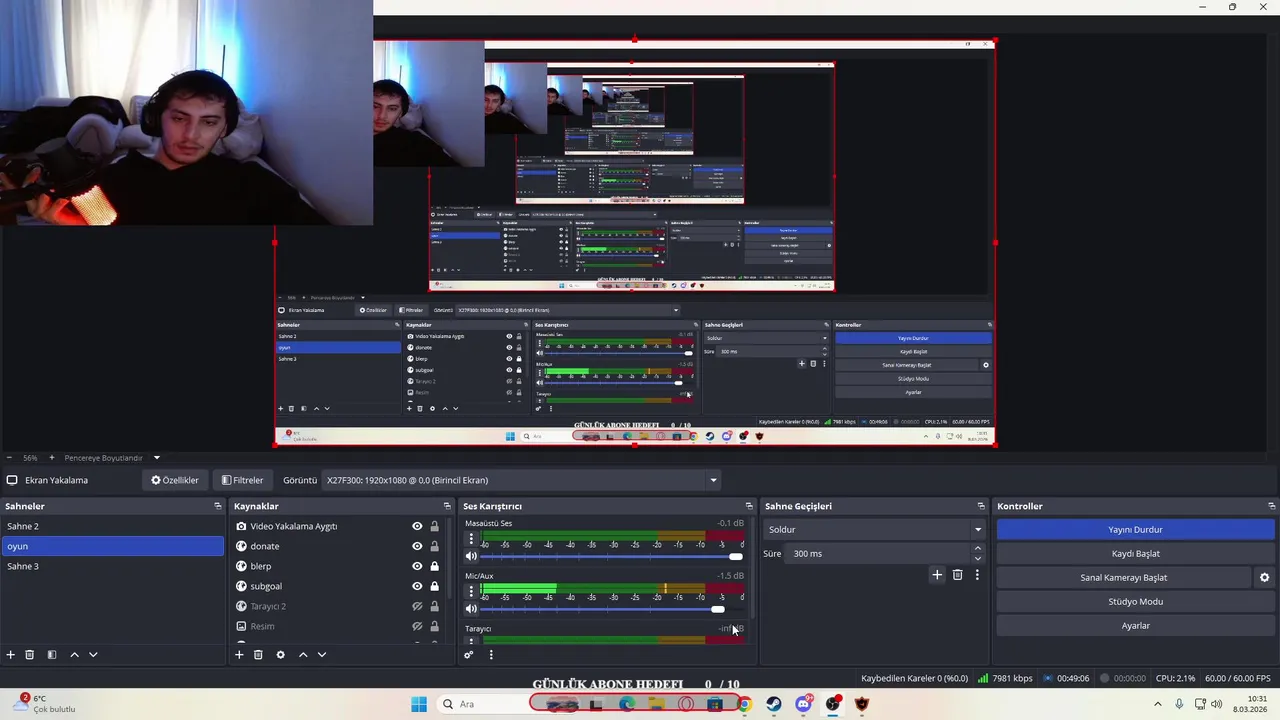Pop out the Kaynaklar dock
1280x720 pixels.
click(446, 506)
